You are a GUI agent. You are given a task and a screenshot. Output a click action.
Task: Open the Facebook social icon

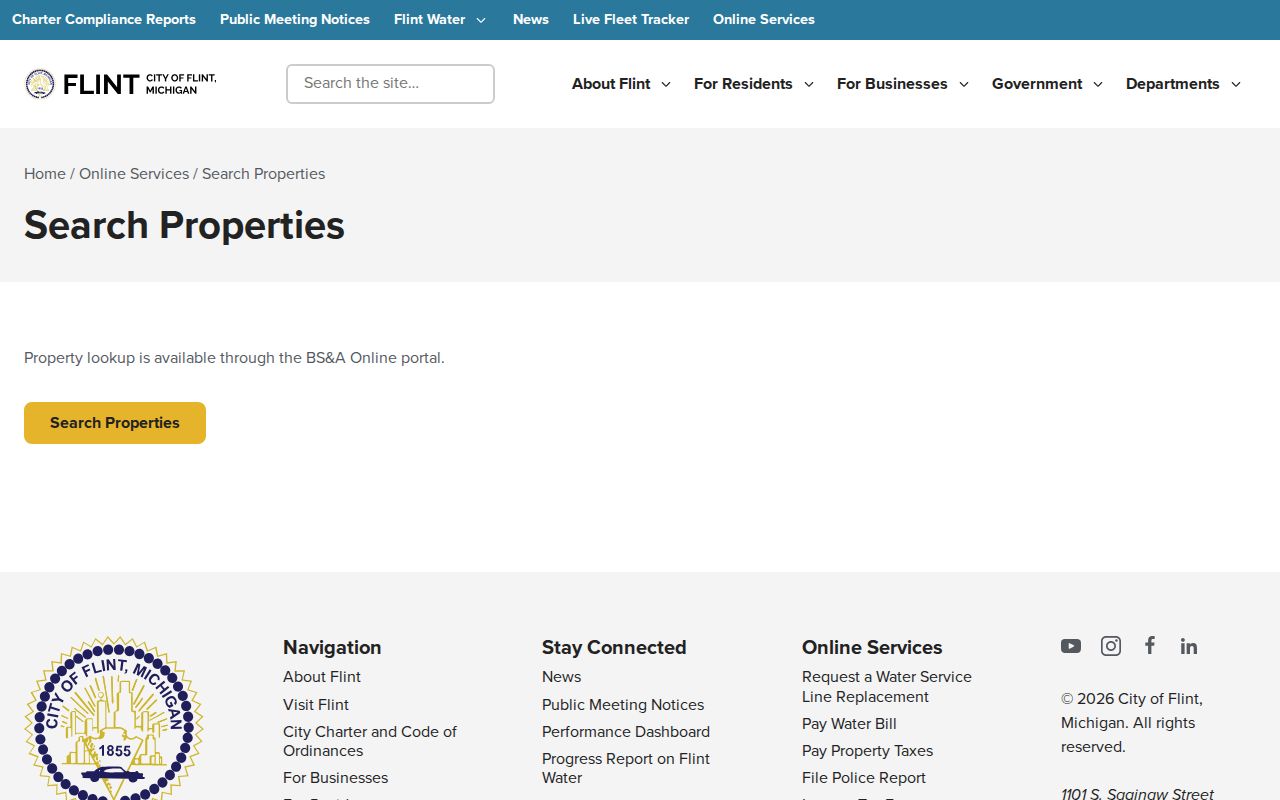click(1150, 645)
